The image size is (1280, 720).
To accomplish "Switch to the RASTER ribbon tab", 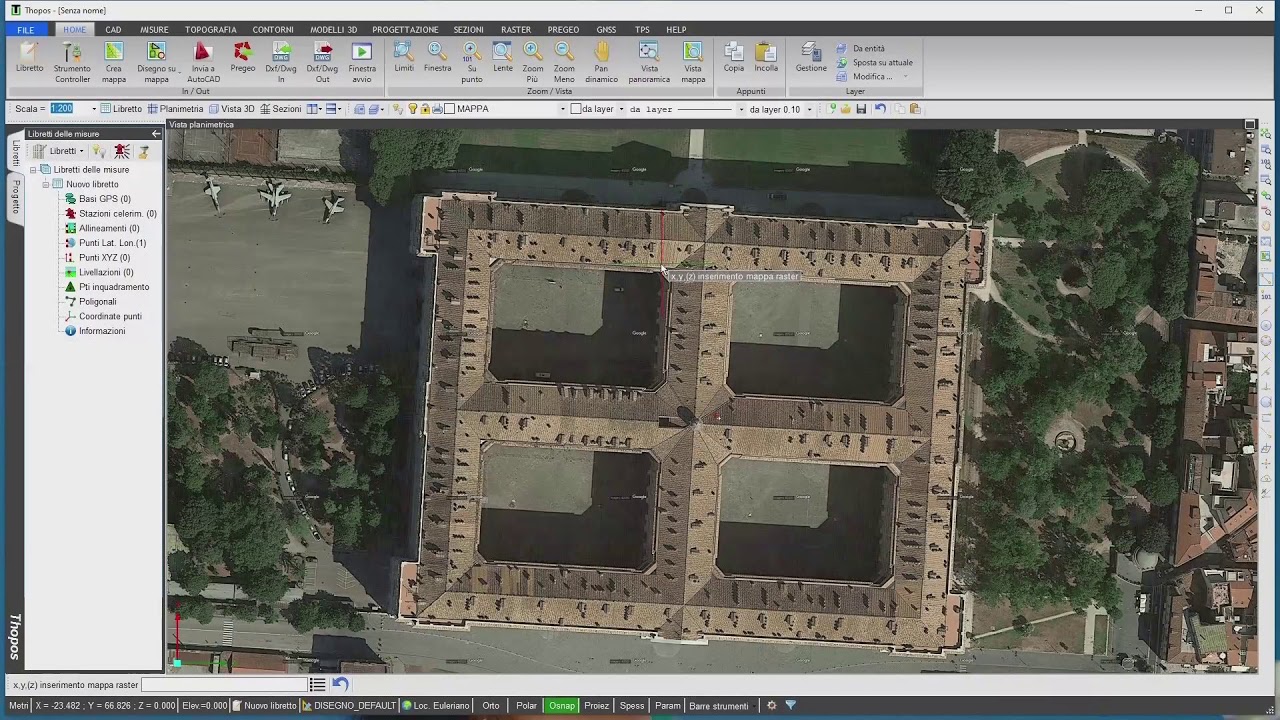I will [x=516, y=30].
